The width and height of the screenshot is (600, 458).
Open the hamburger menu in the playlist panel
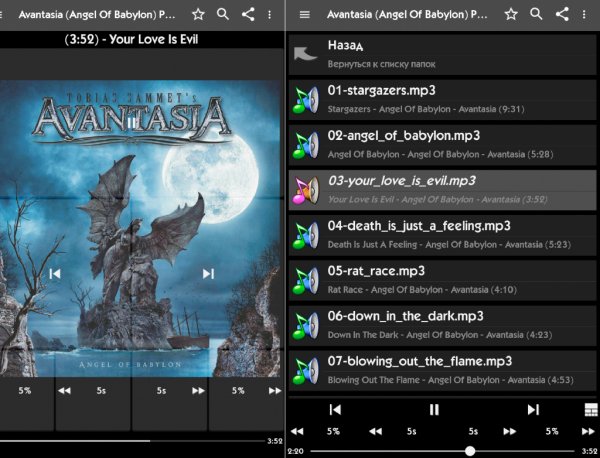click(304, 15)
